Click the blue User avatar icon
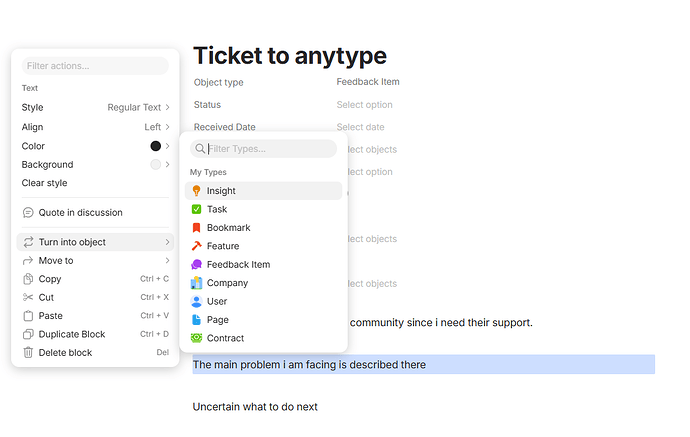The image size is (690, 437). [196, 301]
